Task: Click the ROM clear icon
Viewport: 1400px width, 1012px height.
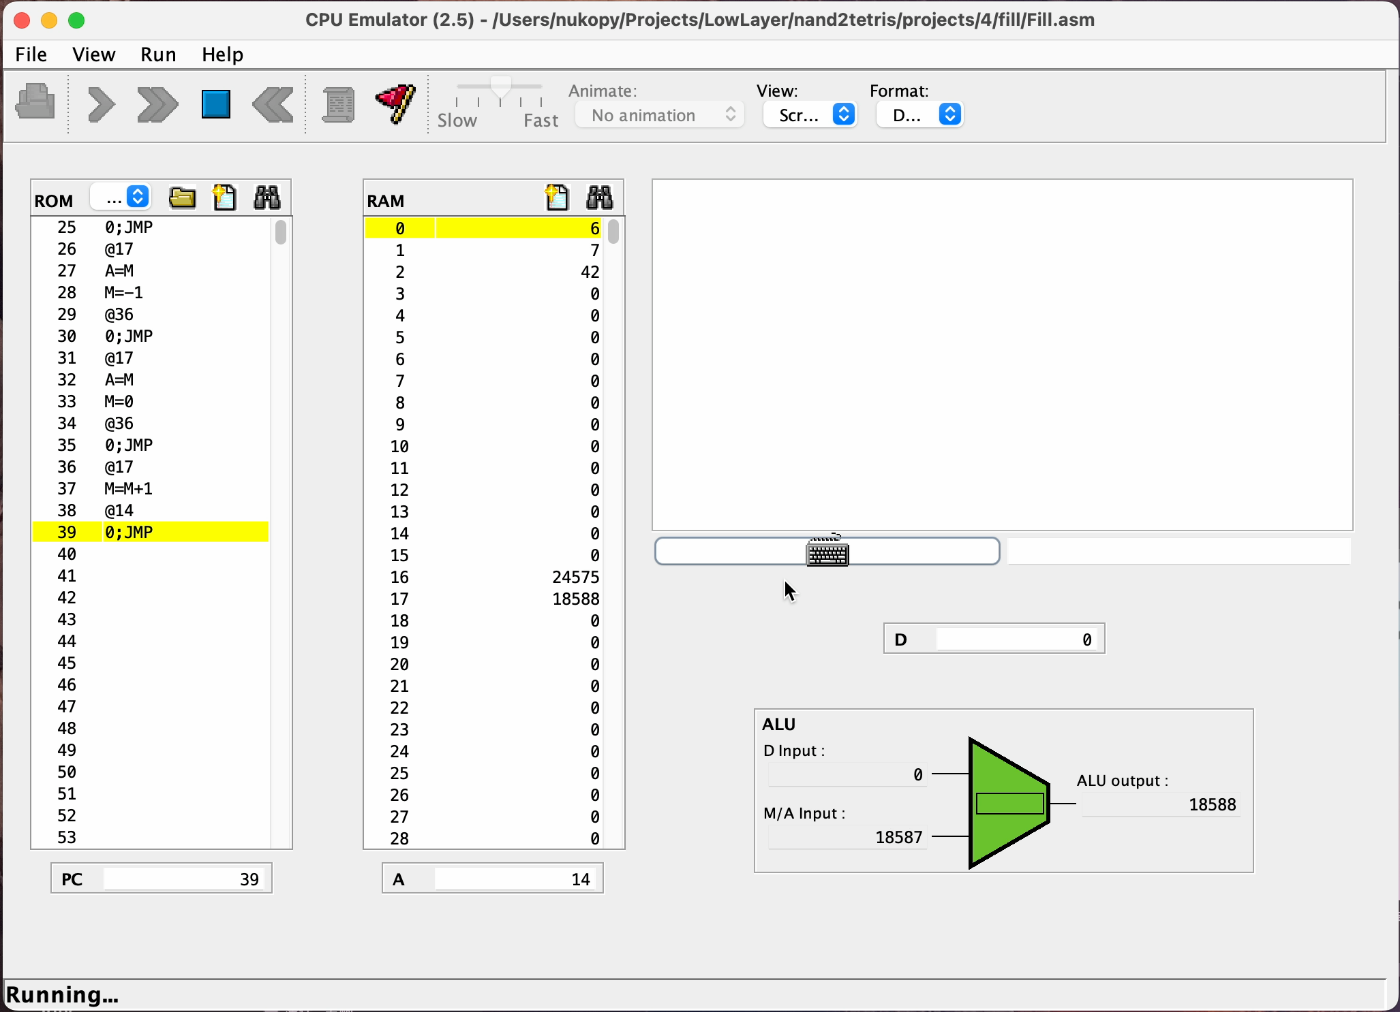Action: coord(225,198)
